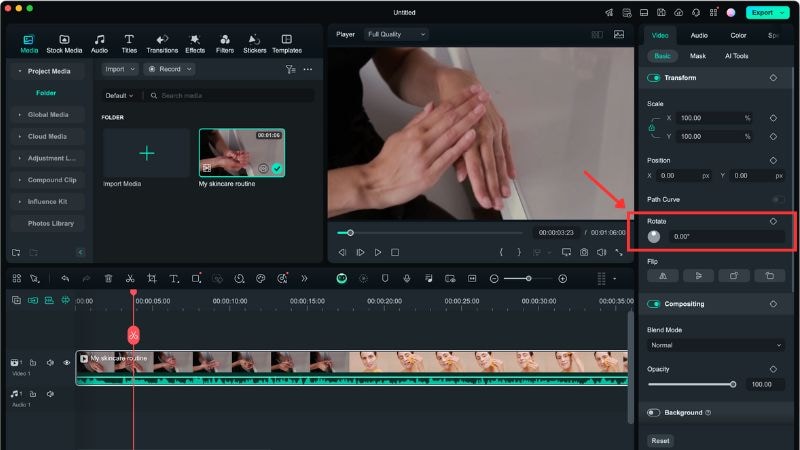Expand the Project Media tree item
The width and height of the screenshot is (800, 450).
click(x=20, y=71)
